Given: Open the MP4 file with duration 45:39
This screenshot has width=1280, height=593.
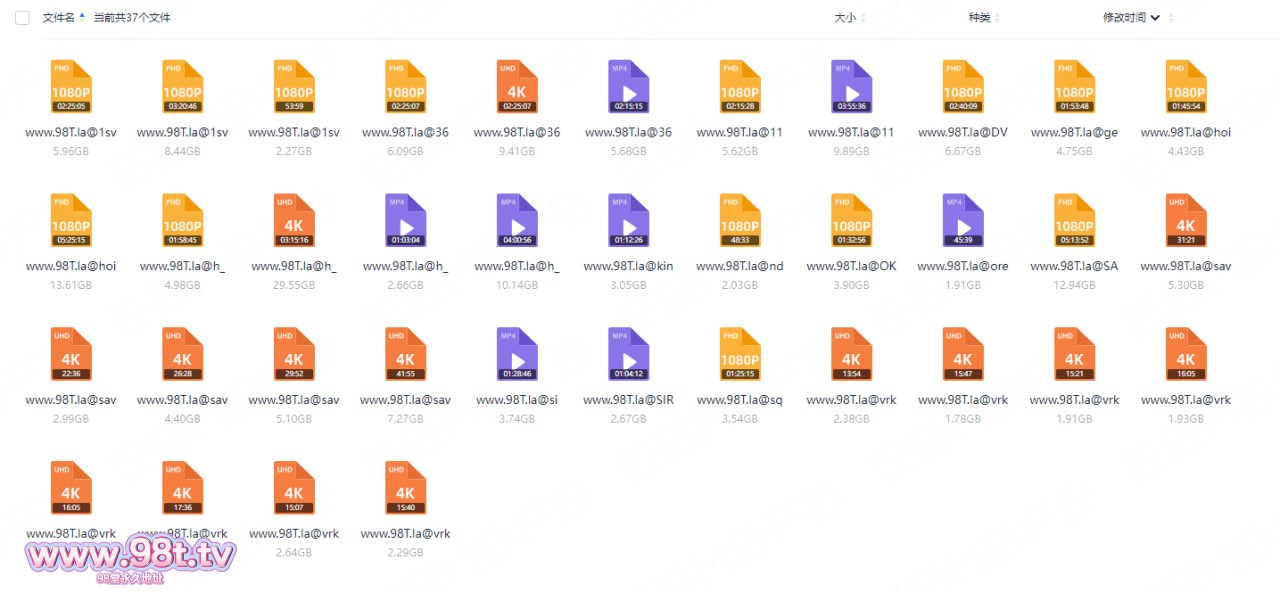Looking at the screenshot, I should [962, 221].
